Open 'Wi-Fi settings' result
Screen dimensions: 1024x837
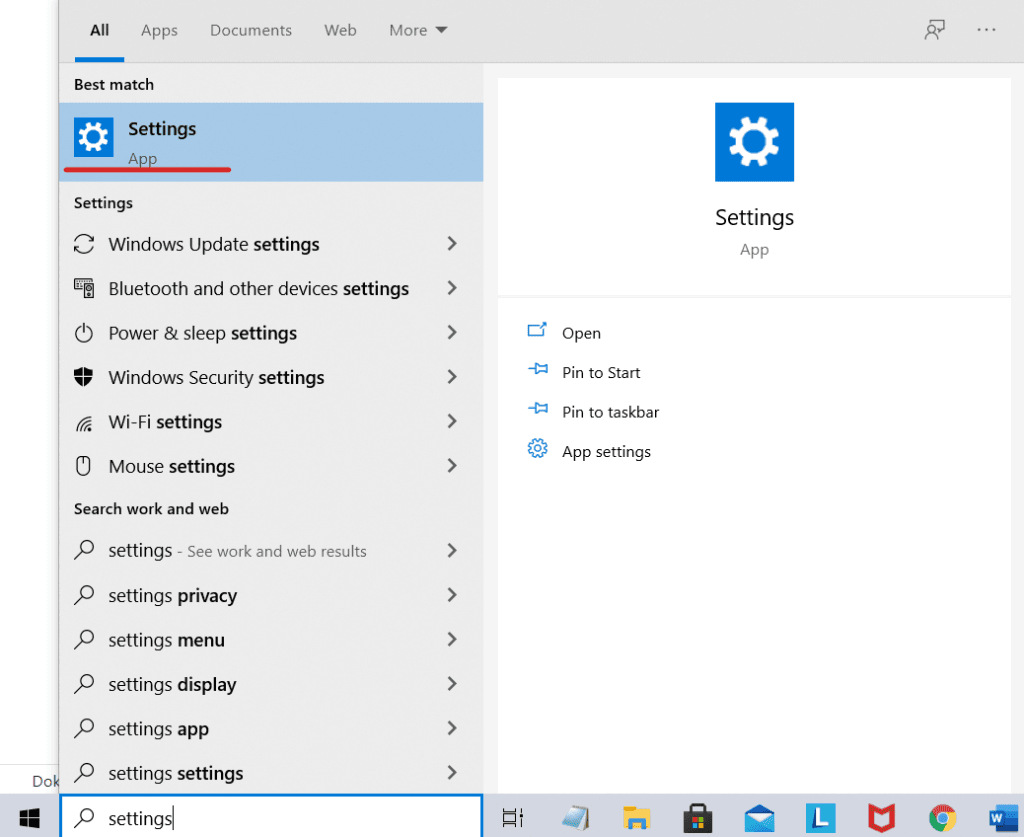(x=271, y=422)
